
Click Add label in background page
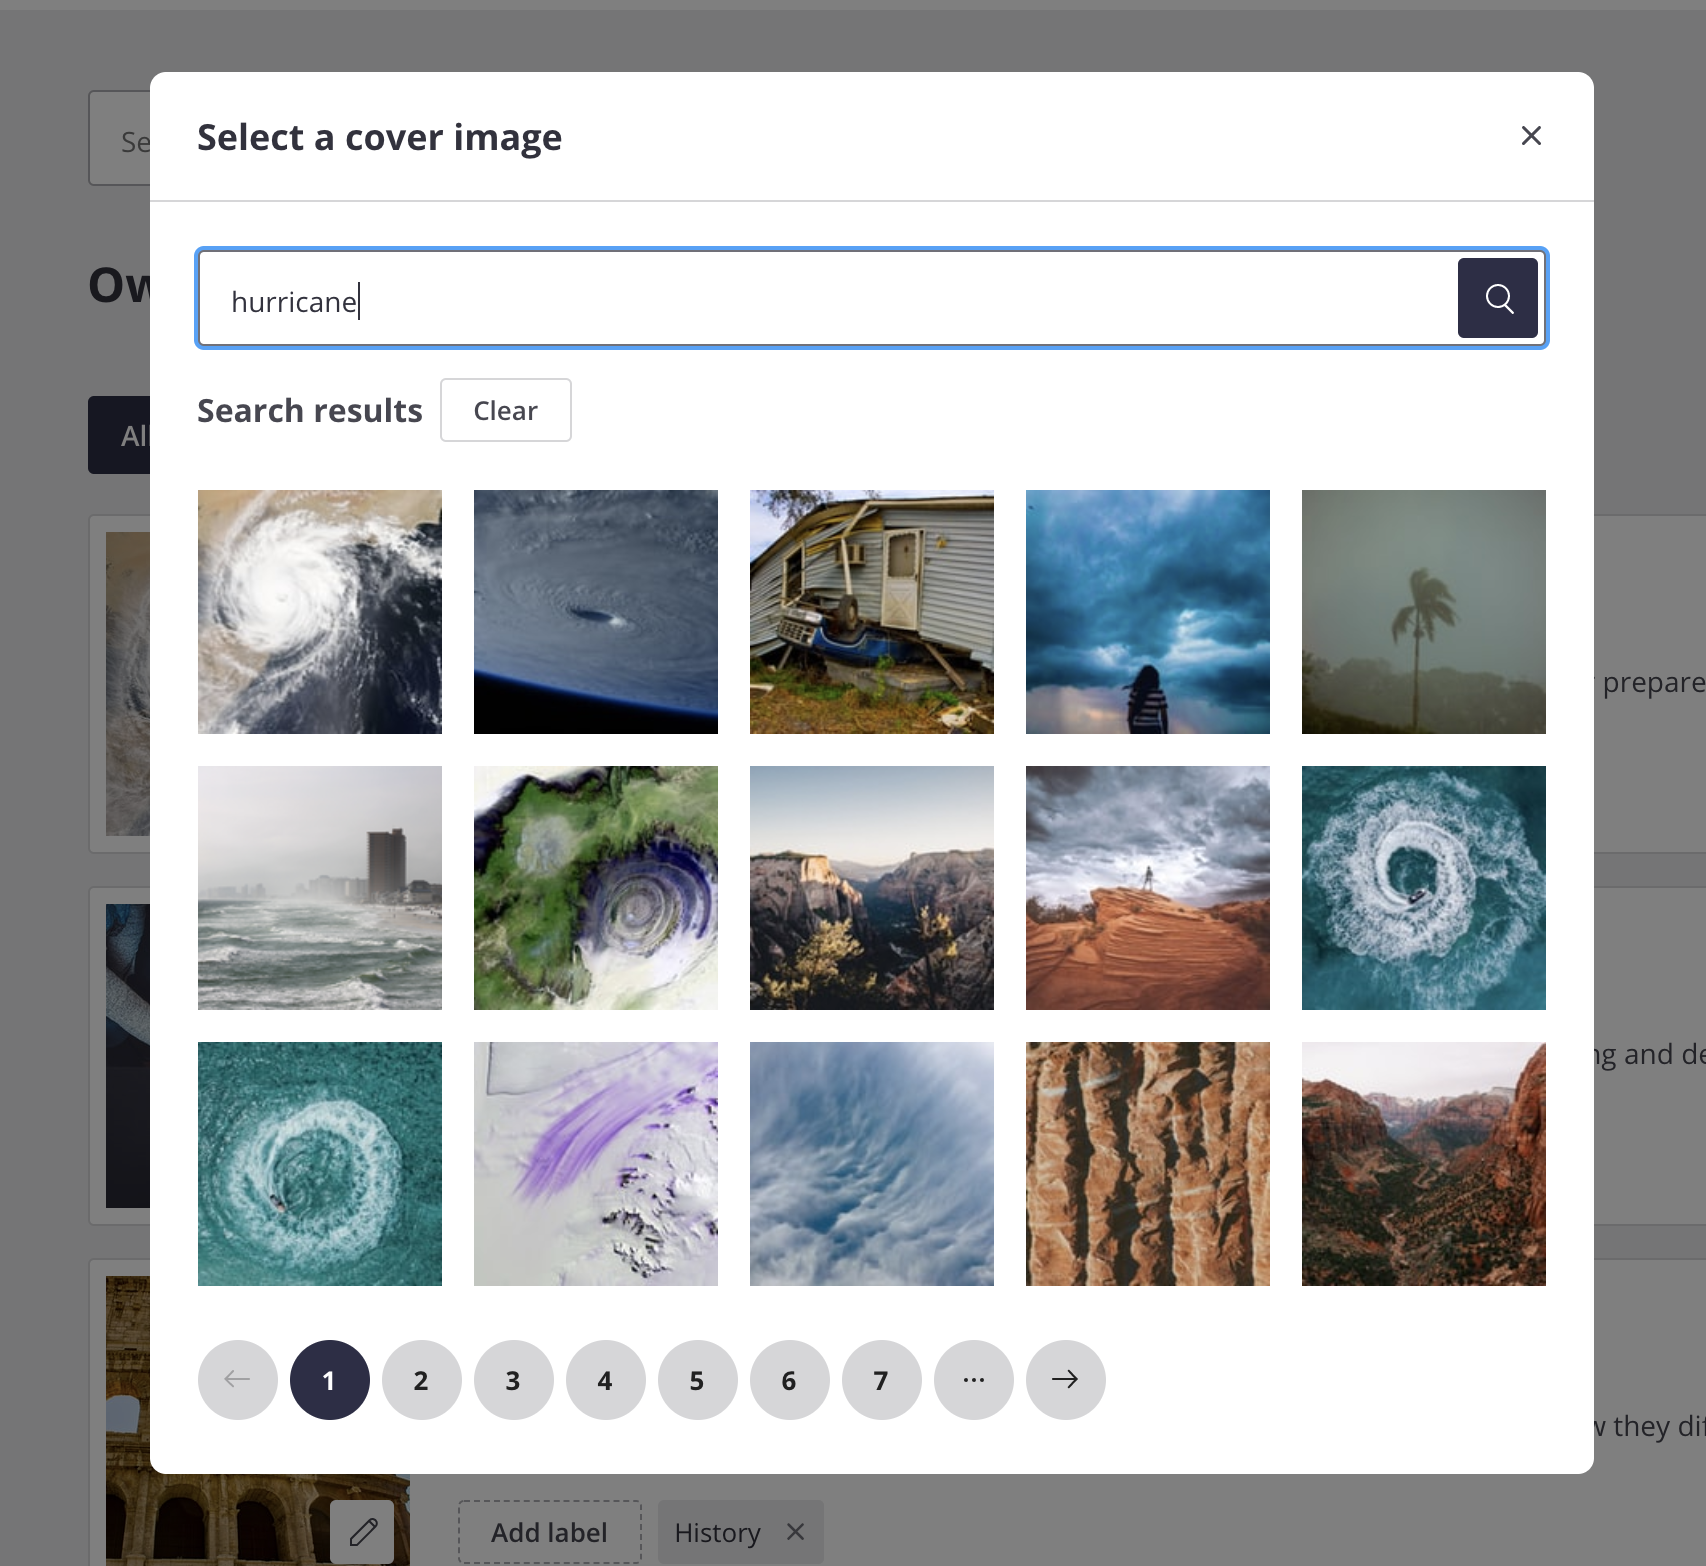pos(549,1532)
